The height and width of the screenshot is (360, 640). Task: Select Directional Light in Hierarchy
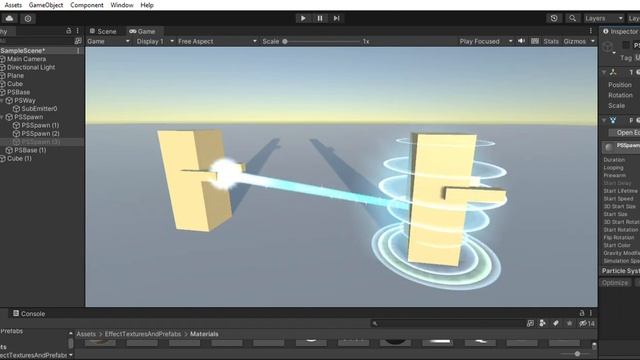click(31, 67)
